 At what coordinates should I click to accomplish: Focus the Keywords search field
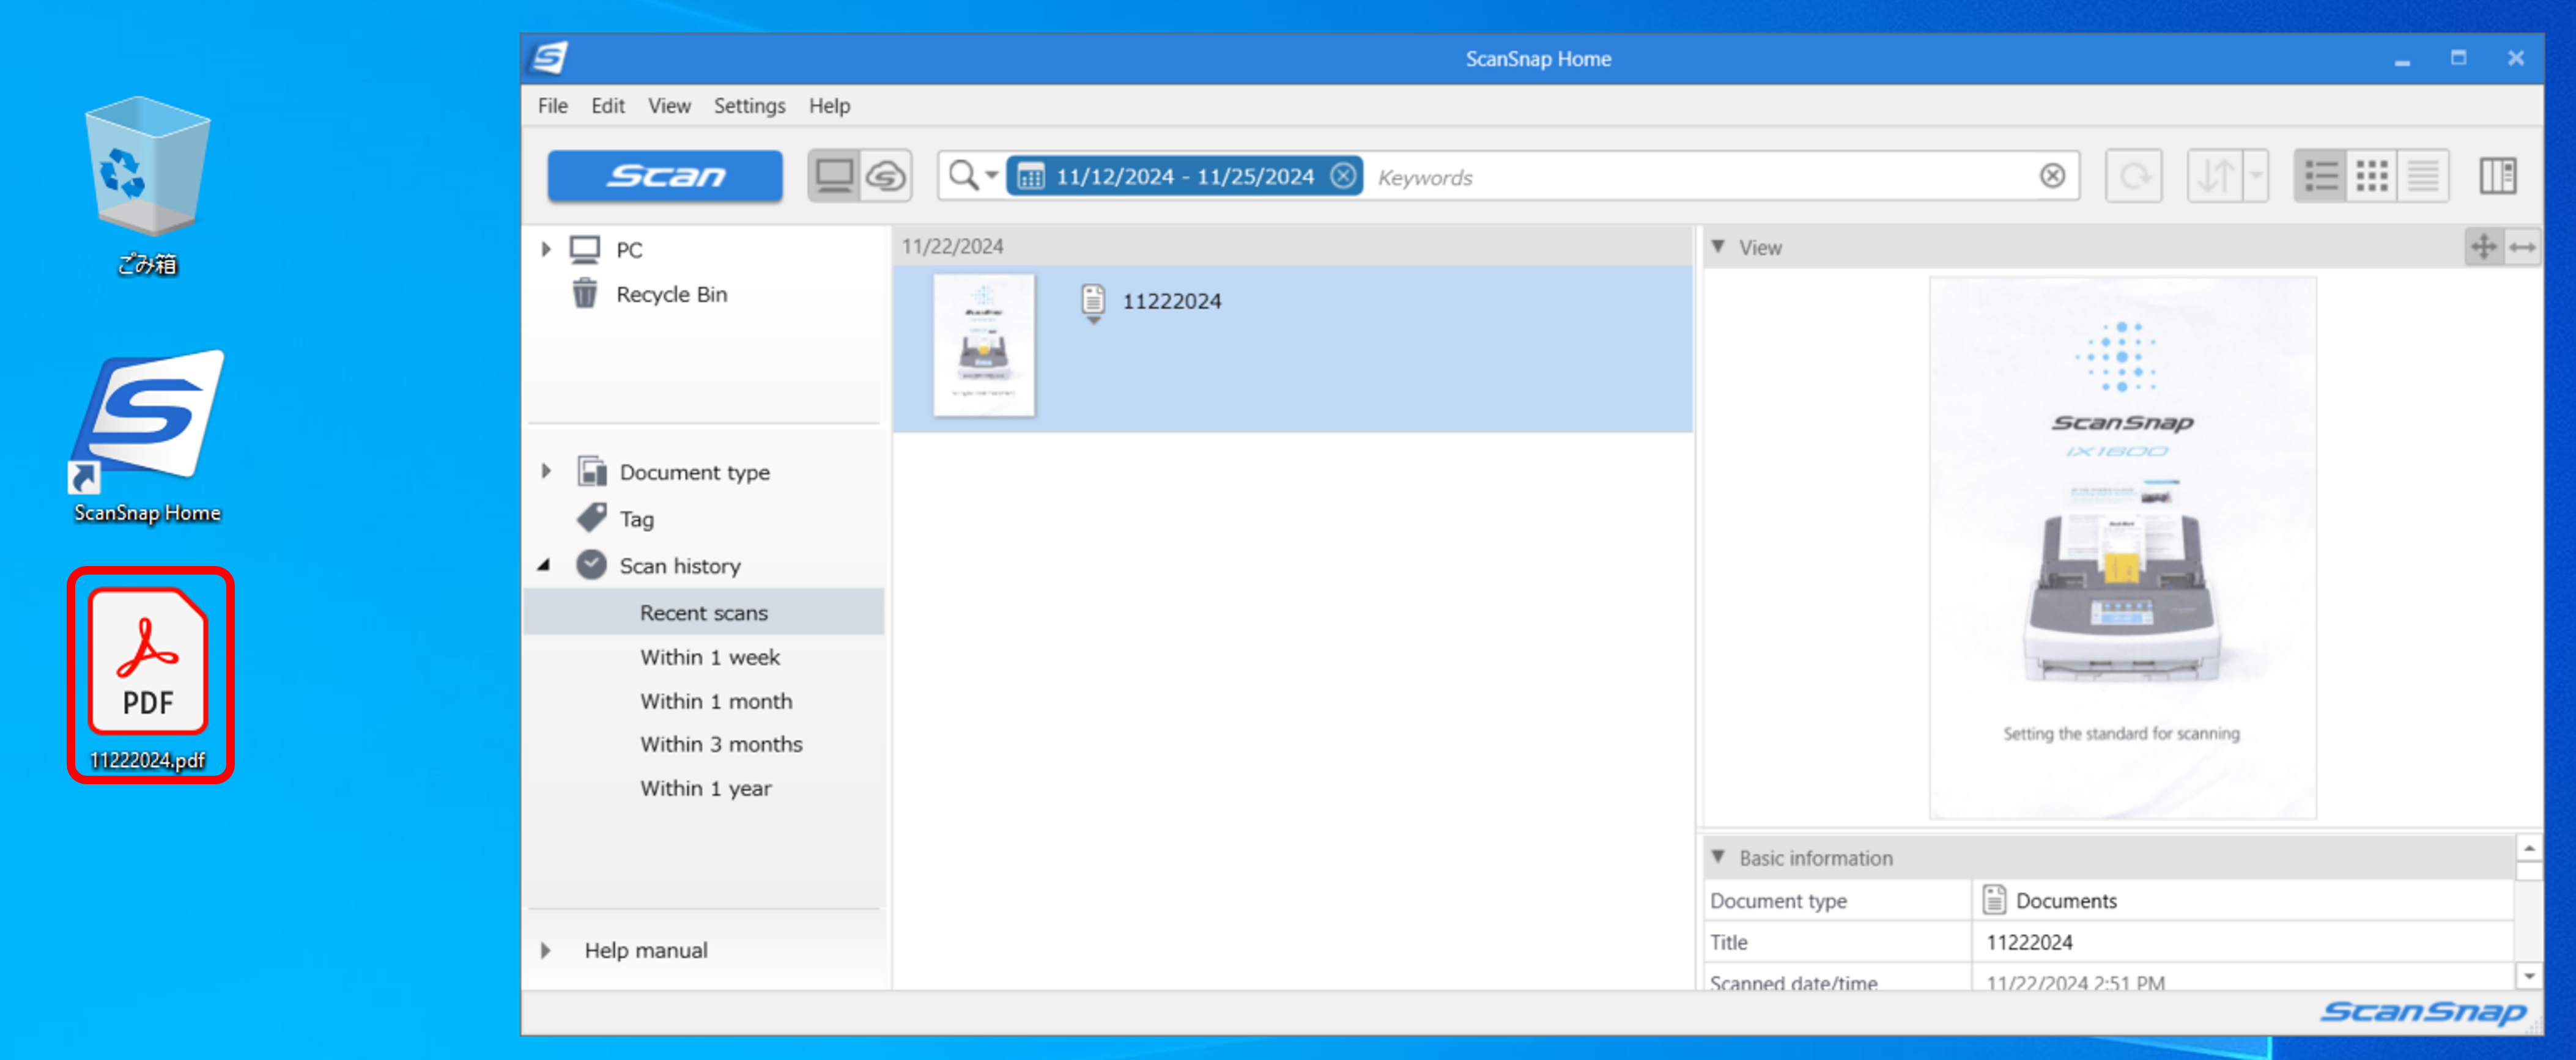click(x=1700, y=177)
